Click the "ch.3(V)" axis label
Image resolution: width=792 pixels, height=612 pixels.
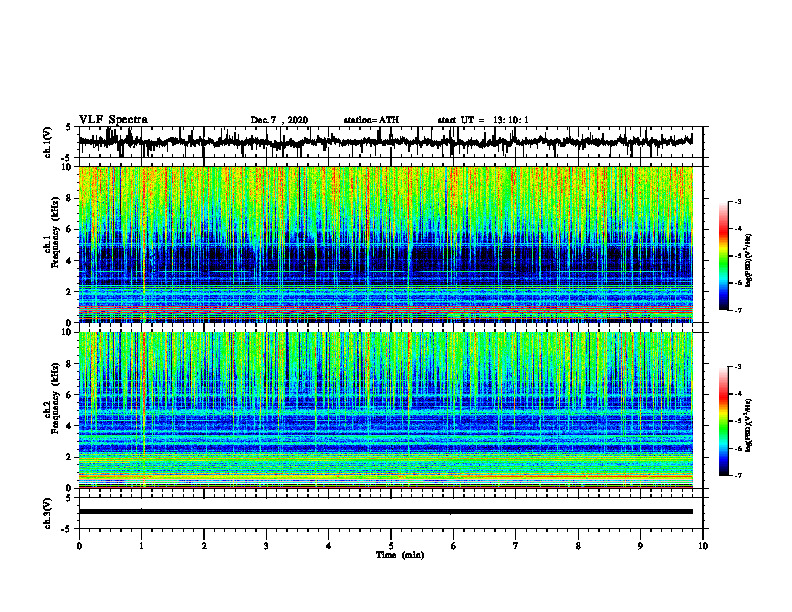click(48, 514)
